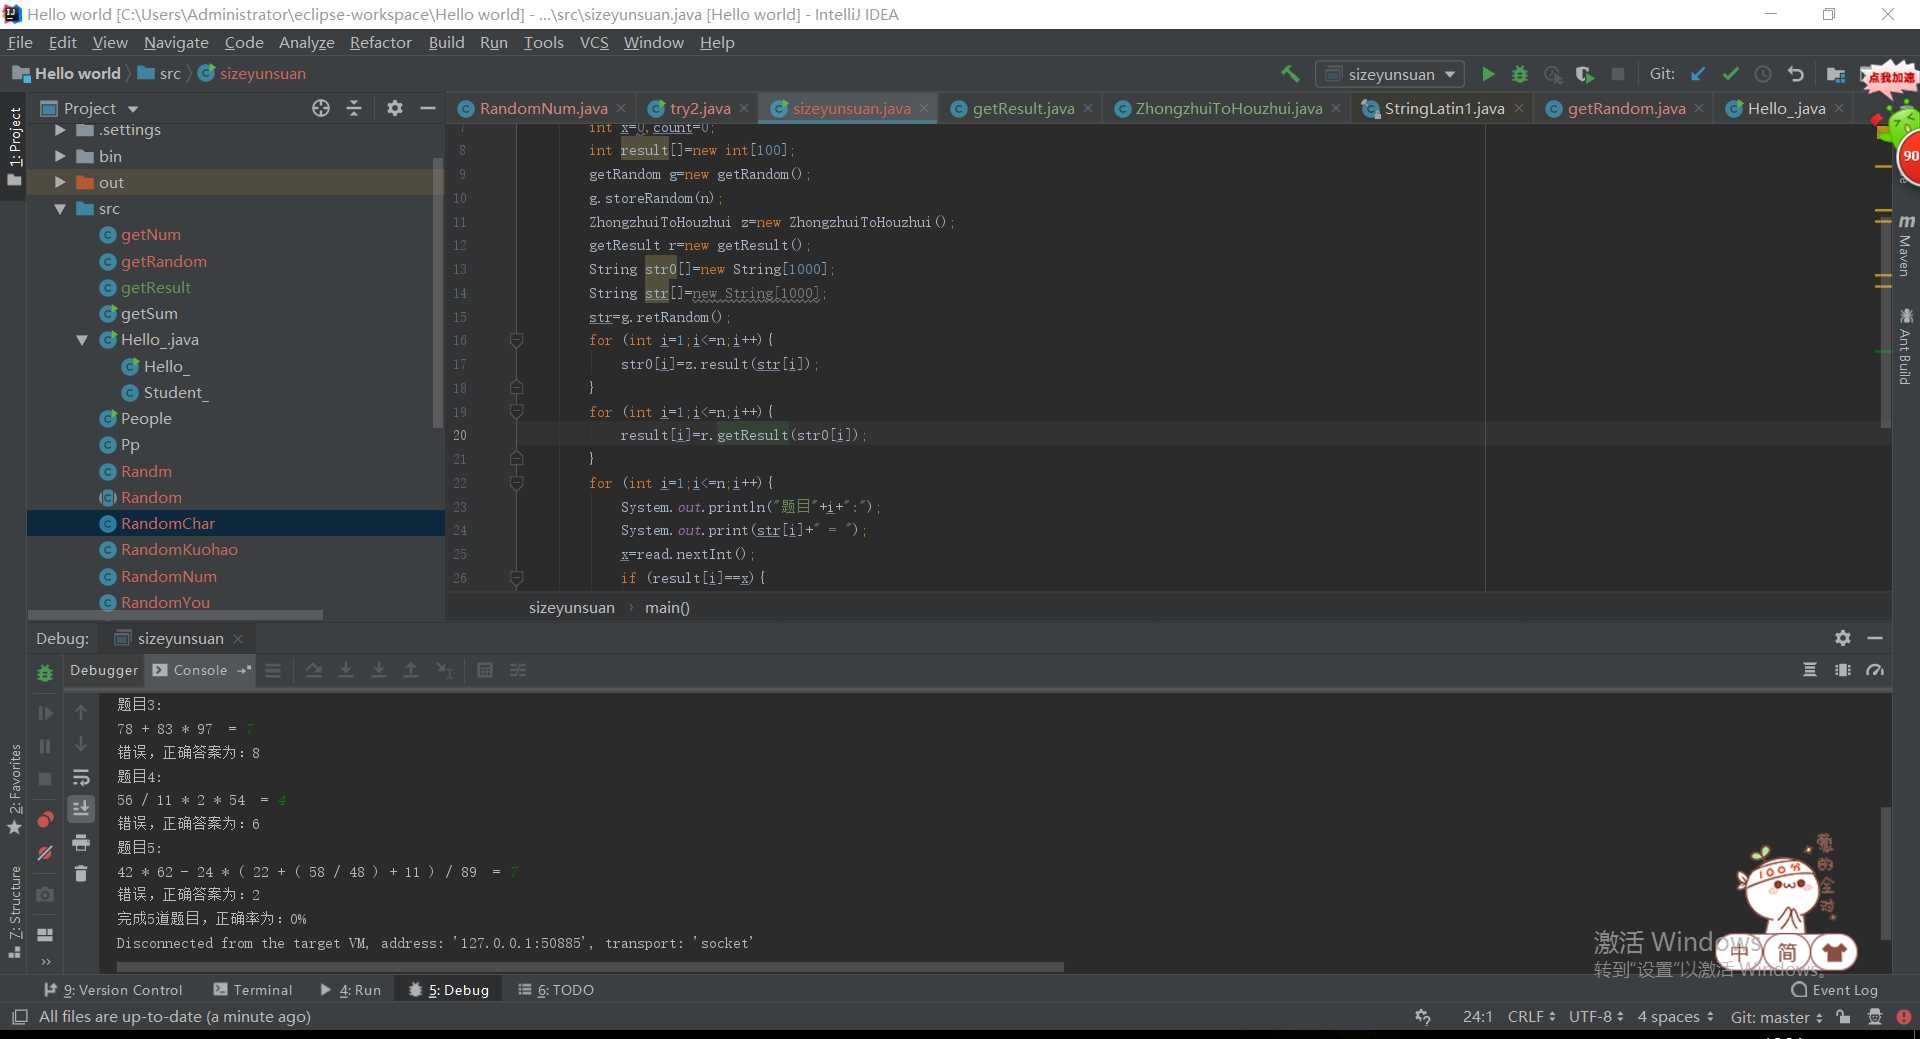Open the VCS menu
1920x1039 pixels.
pyautogui.click(x=594, y=42)
